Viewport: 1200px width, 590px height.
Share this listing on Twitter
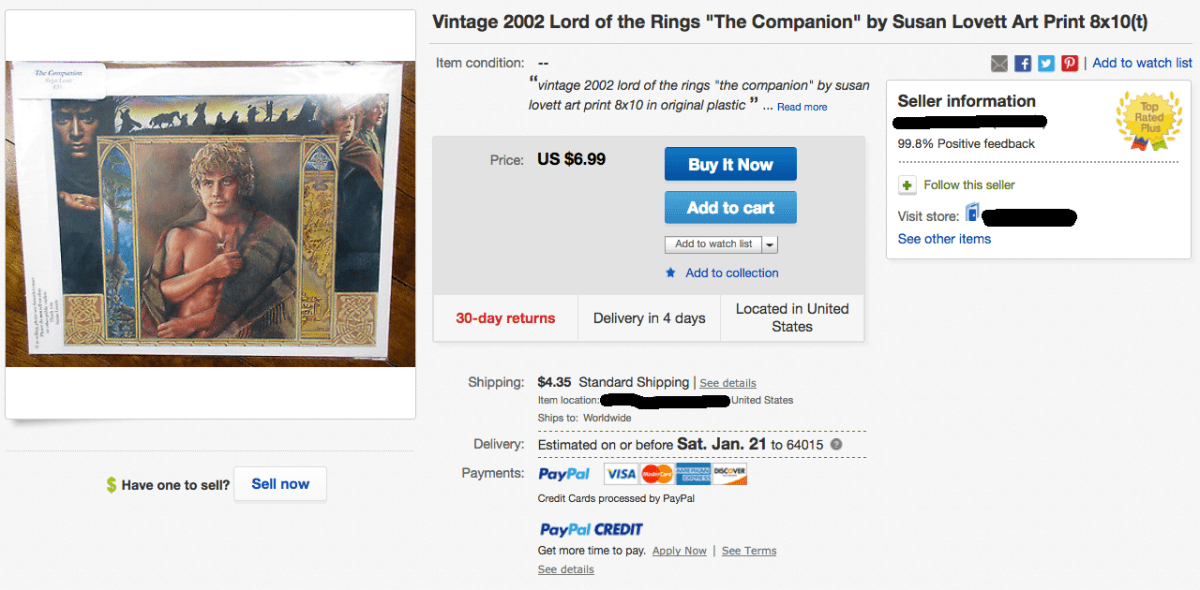[x=1046, y=63]
